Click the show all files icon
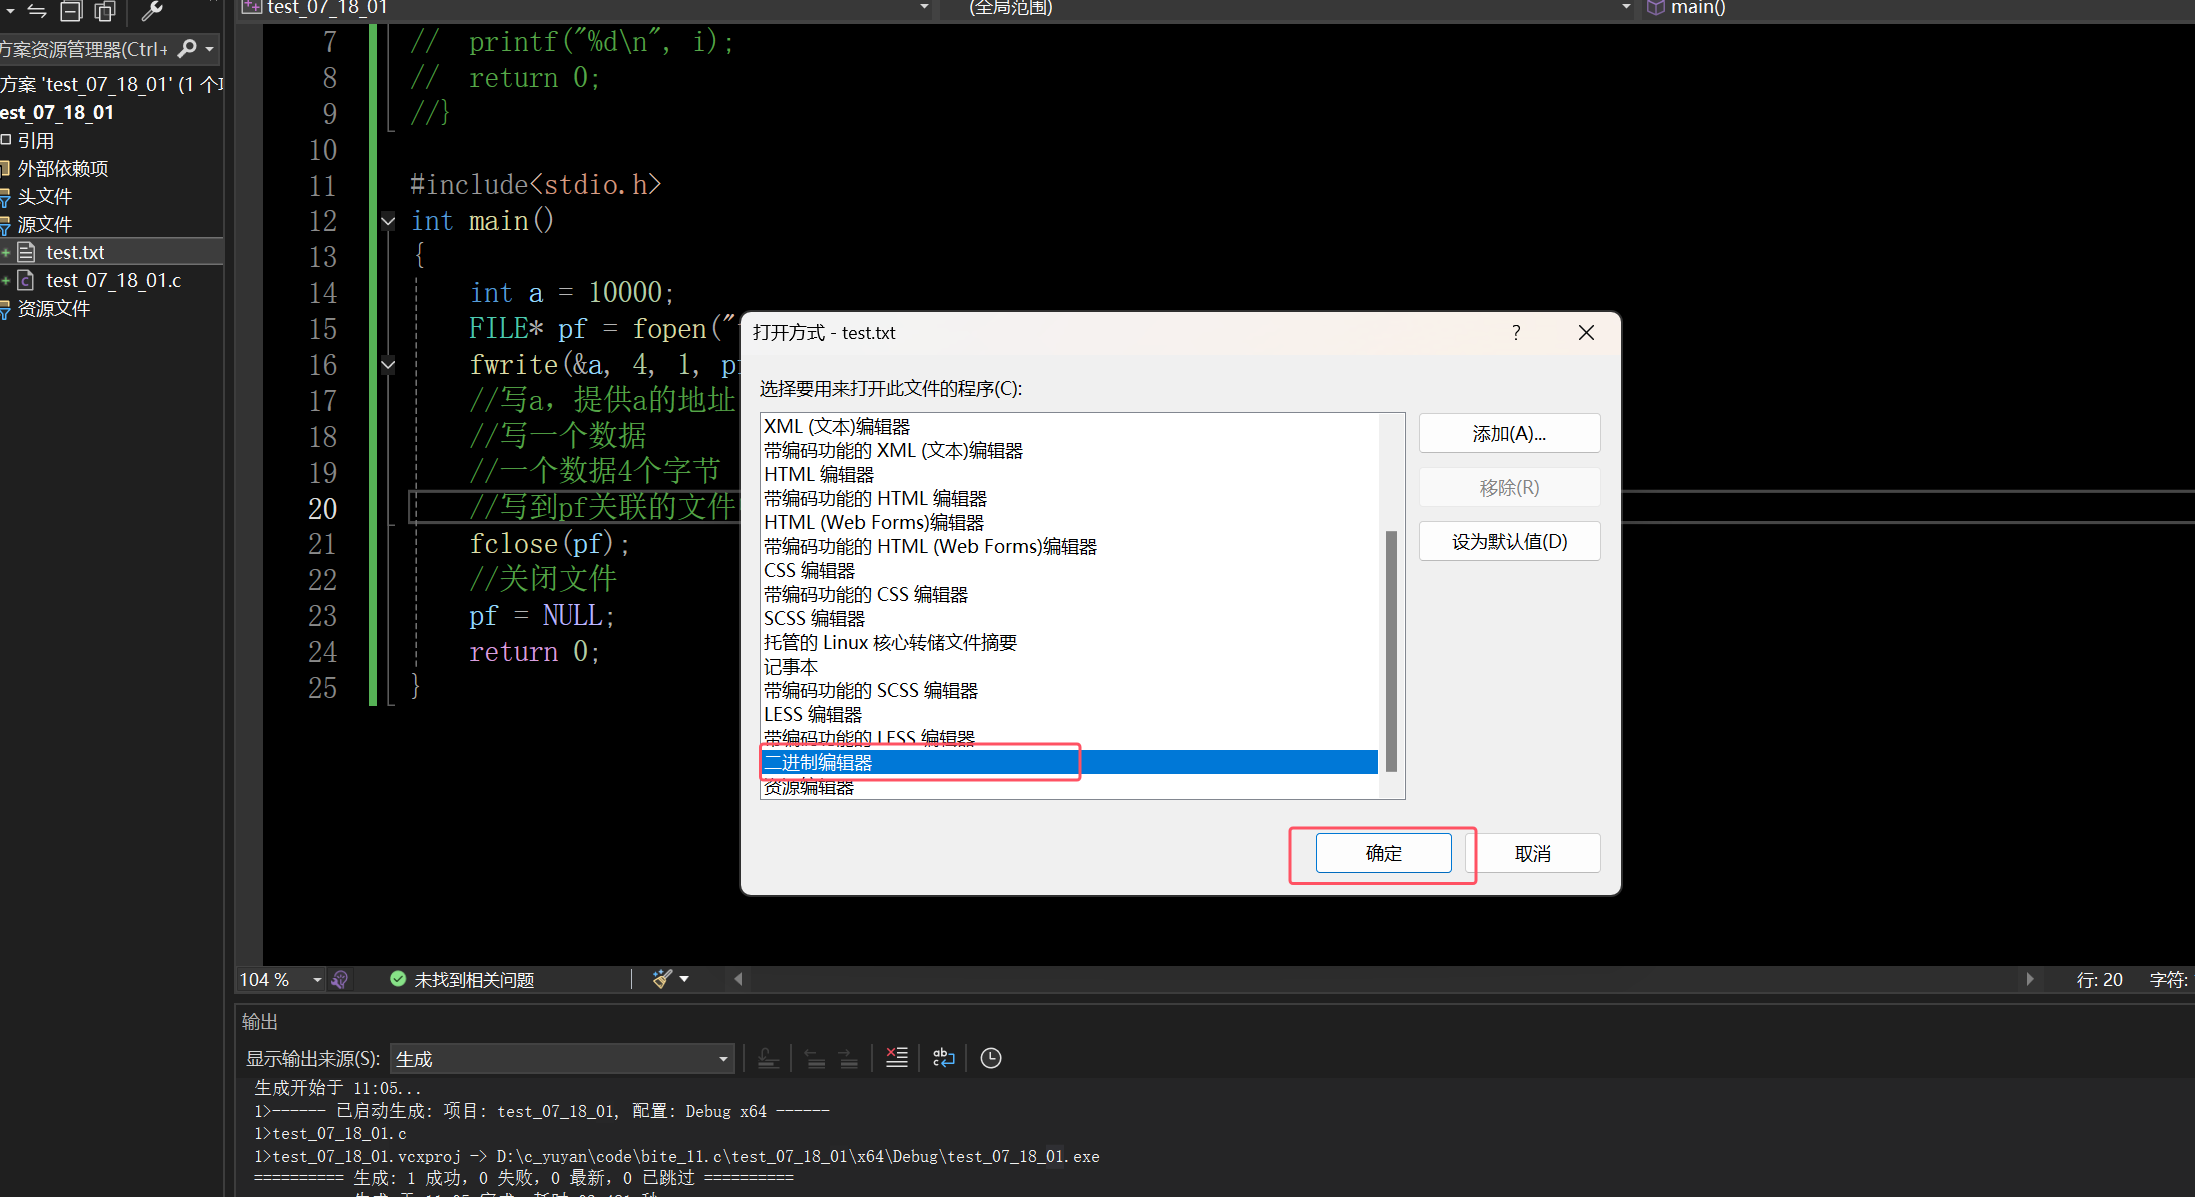This screenshot has height=1197, width=2195. (105, 11)
